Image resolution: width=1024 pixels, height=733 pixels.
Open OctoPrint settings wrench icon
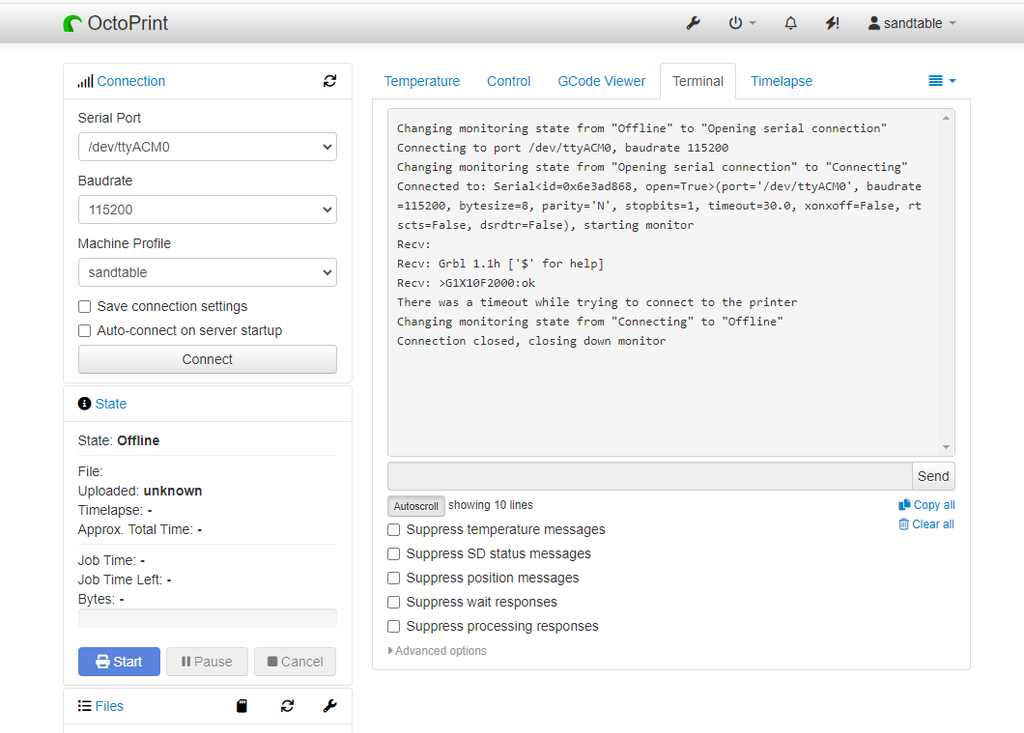coord(693,24)
